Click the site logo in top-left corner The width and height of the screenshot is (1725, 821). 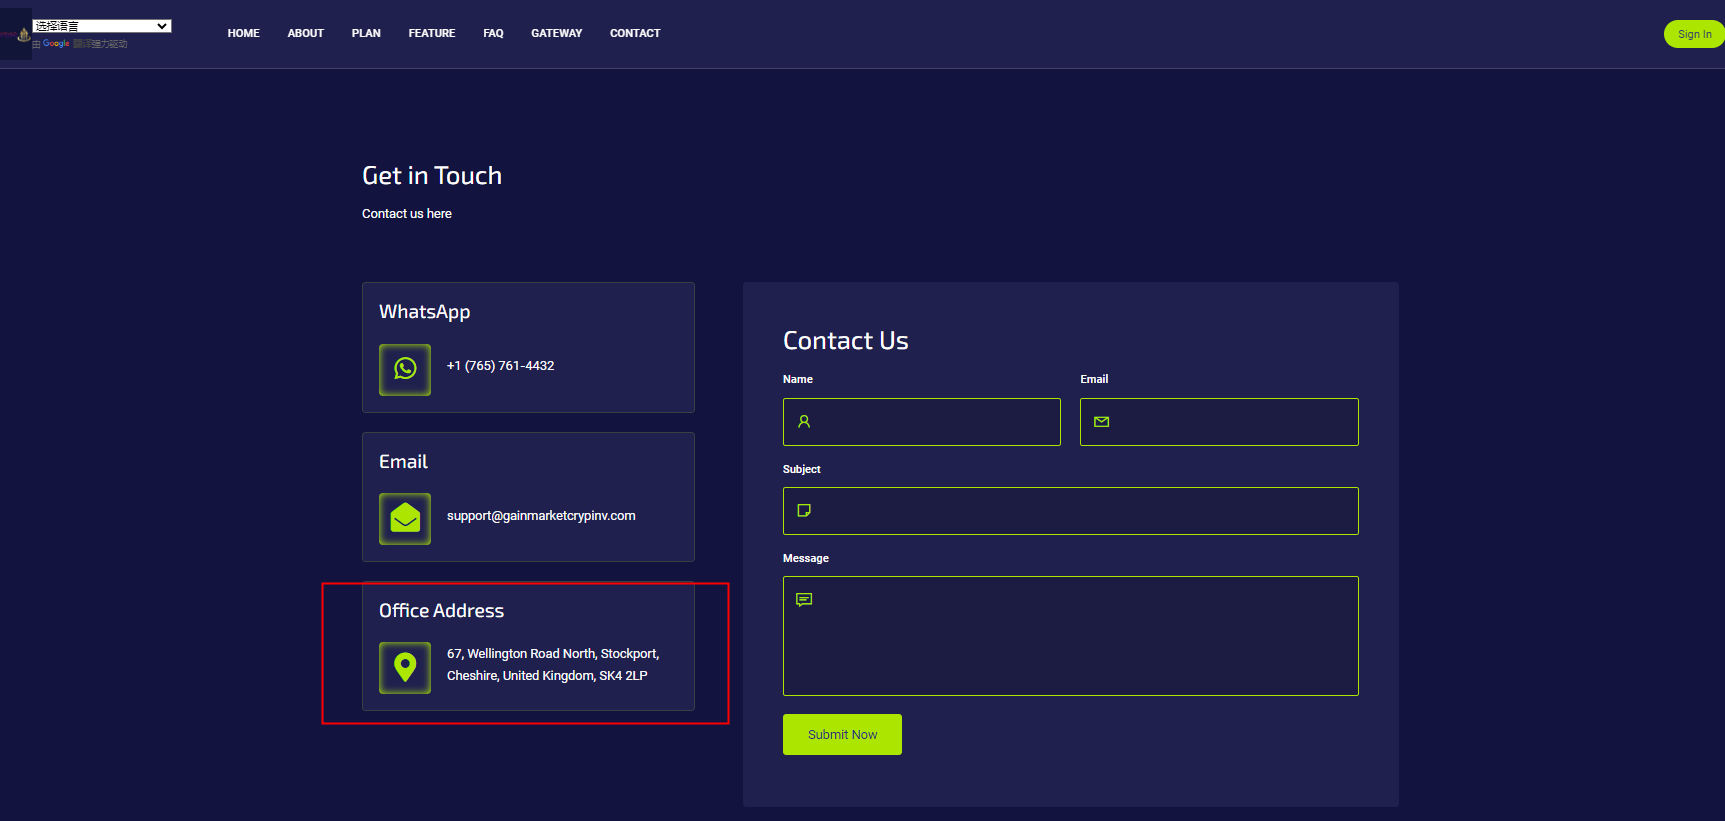(x=16, y=35)
